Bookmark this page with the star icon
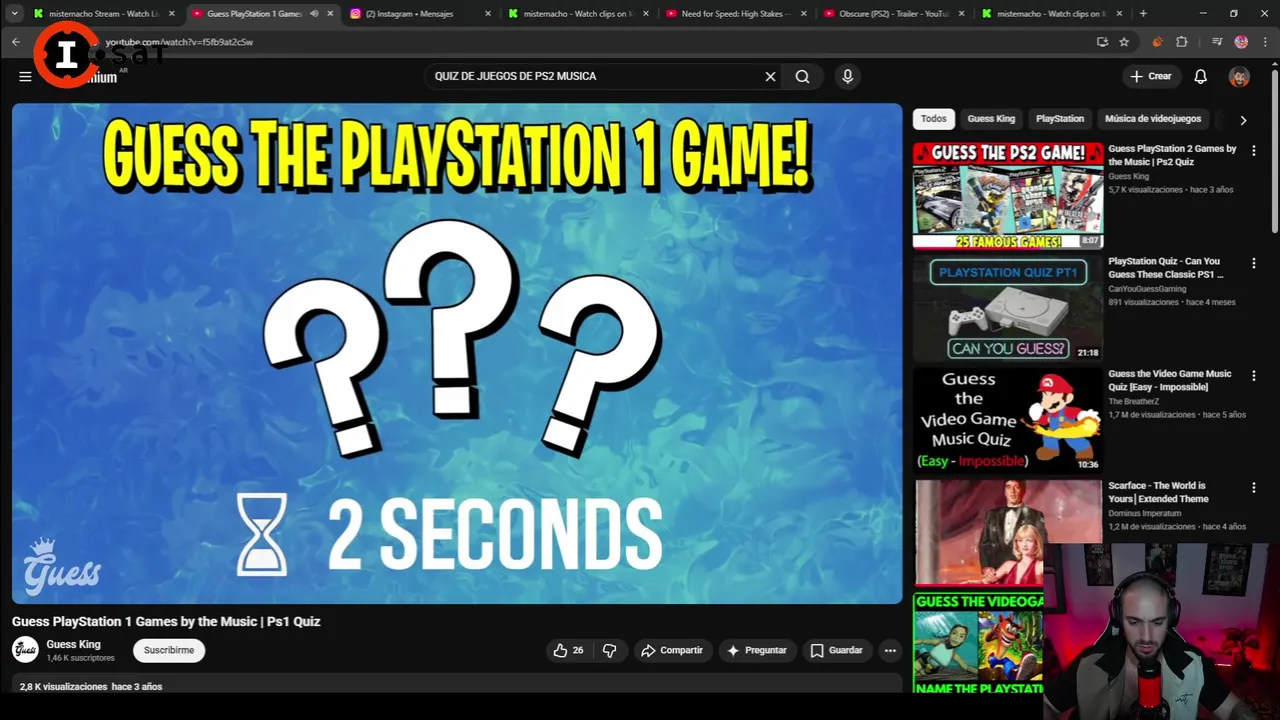Image resolution: width=1280 pixels, height=720 pixels. pos(1124,42)
